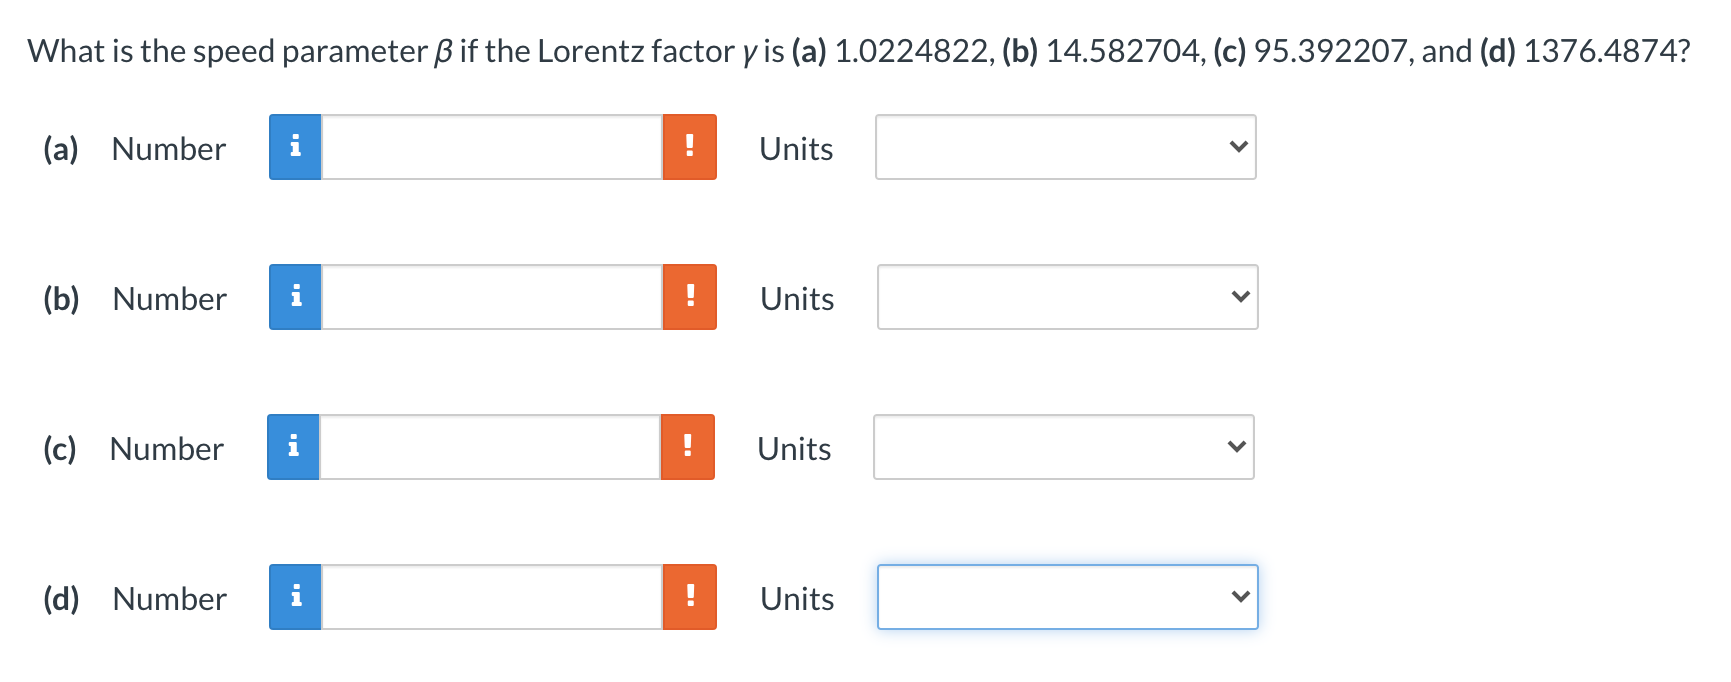Click the orange warning icon for part (a)
Screen dimensions: 1731x682
pos(690,147)
